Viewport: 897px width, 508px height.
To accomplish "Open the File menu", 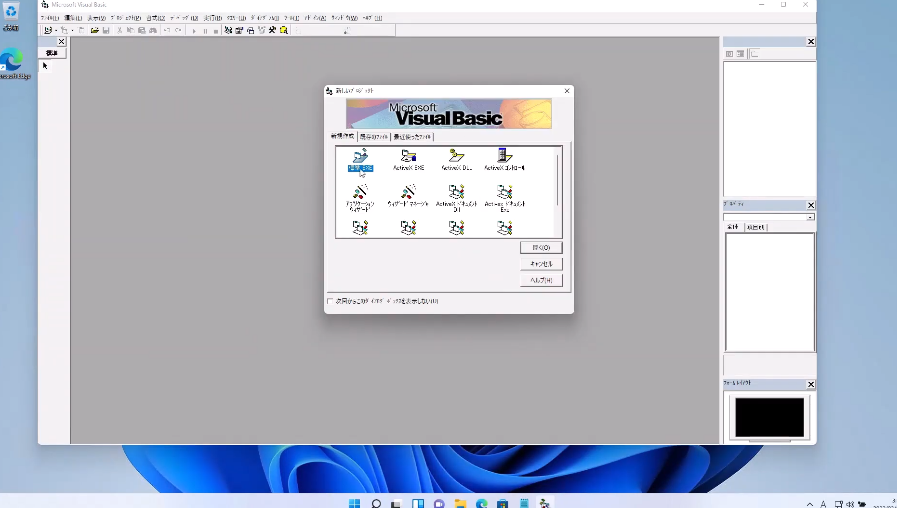I will point(50,18).
